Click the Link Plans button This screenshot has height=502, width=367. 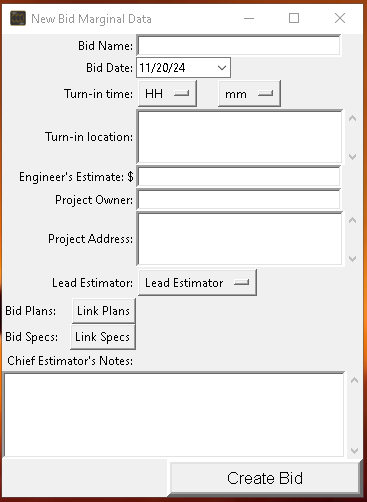coord(104,311)
